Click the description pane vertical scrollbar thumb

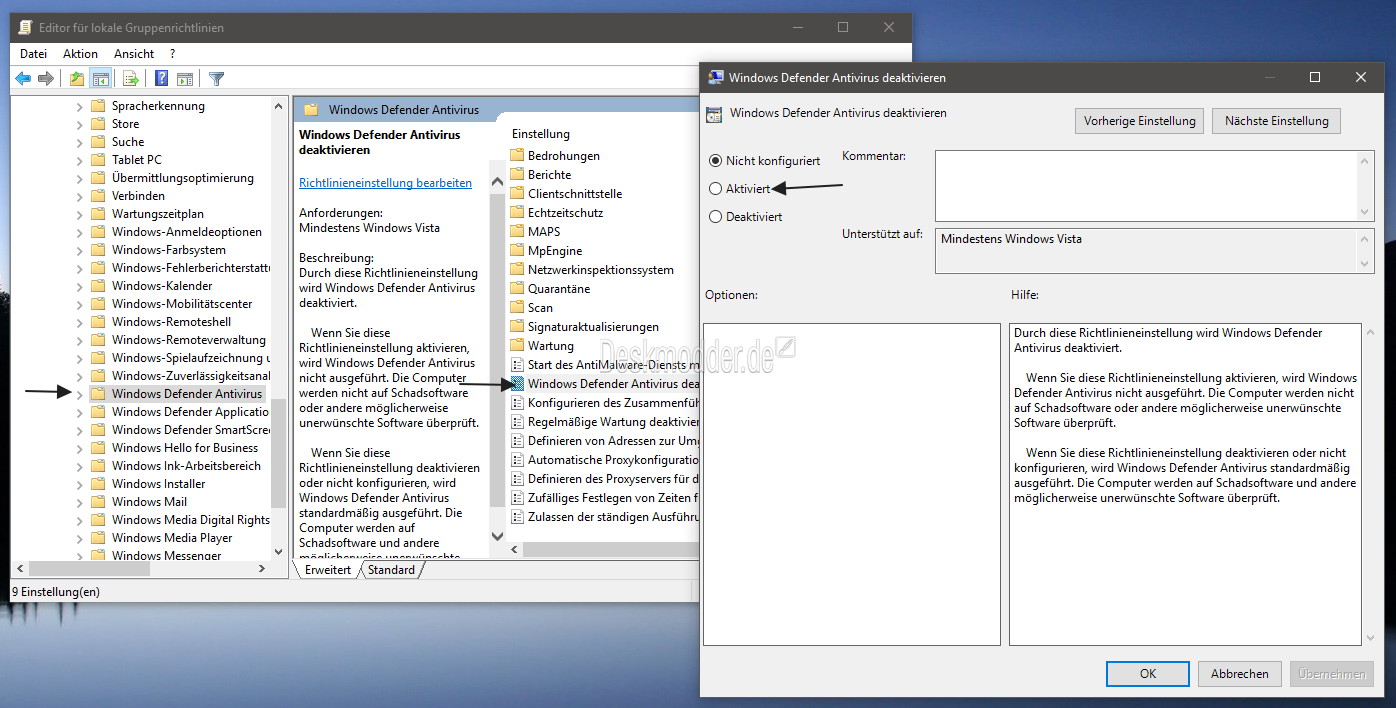click(497, 348)
